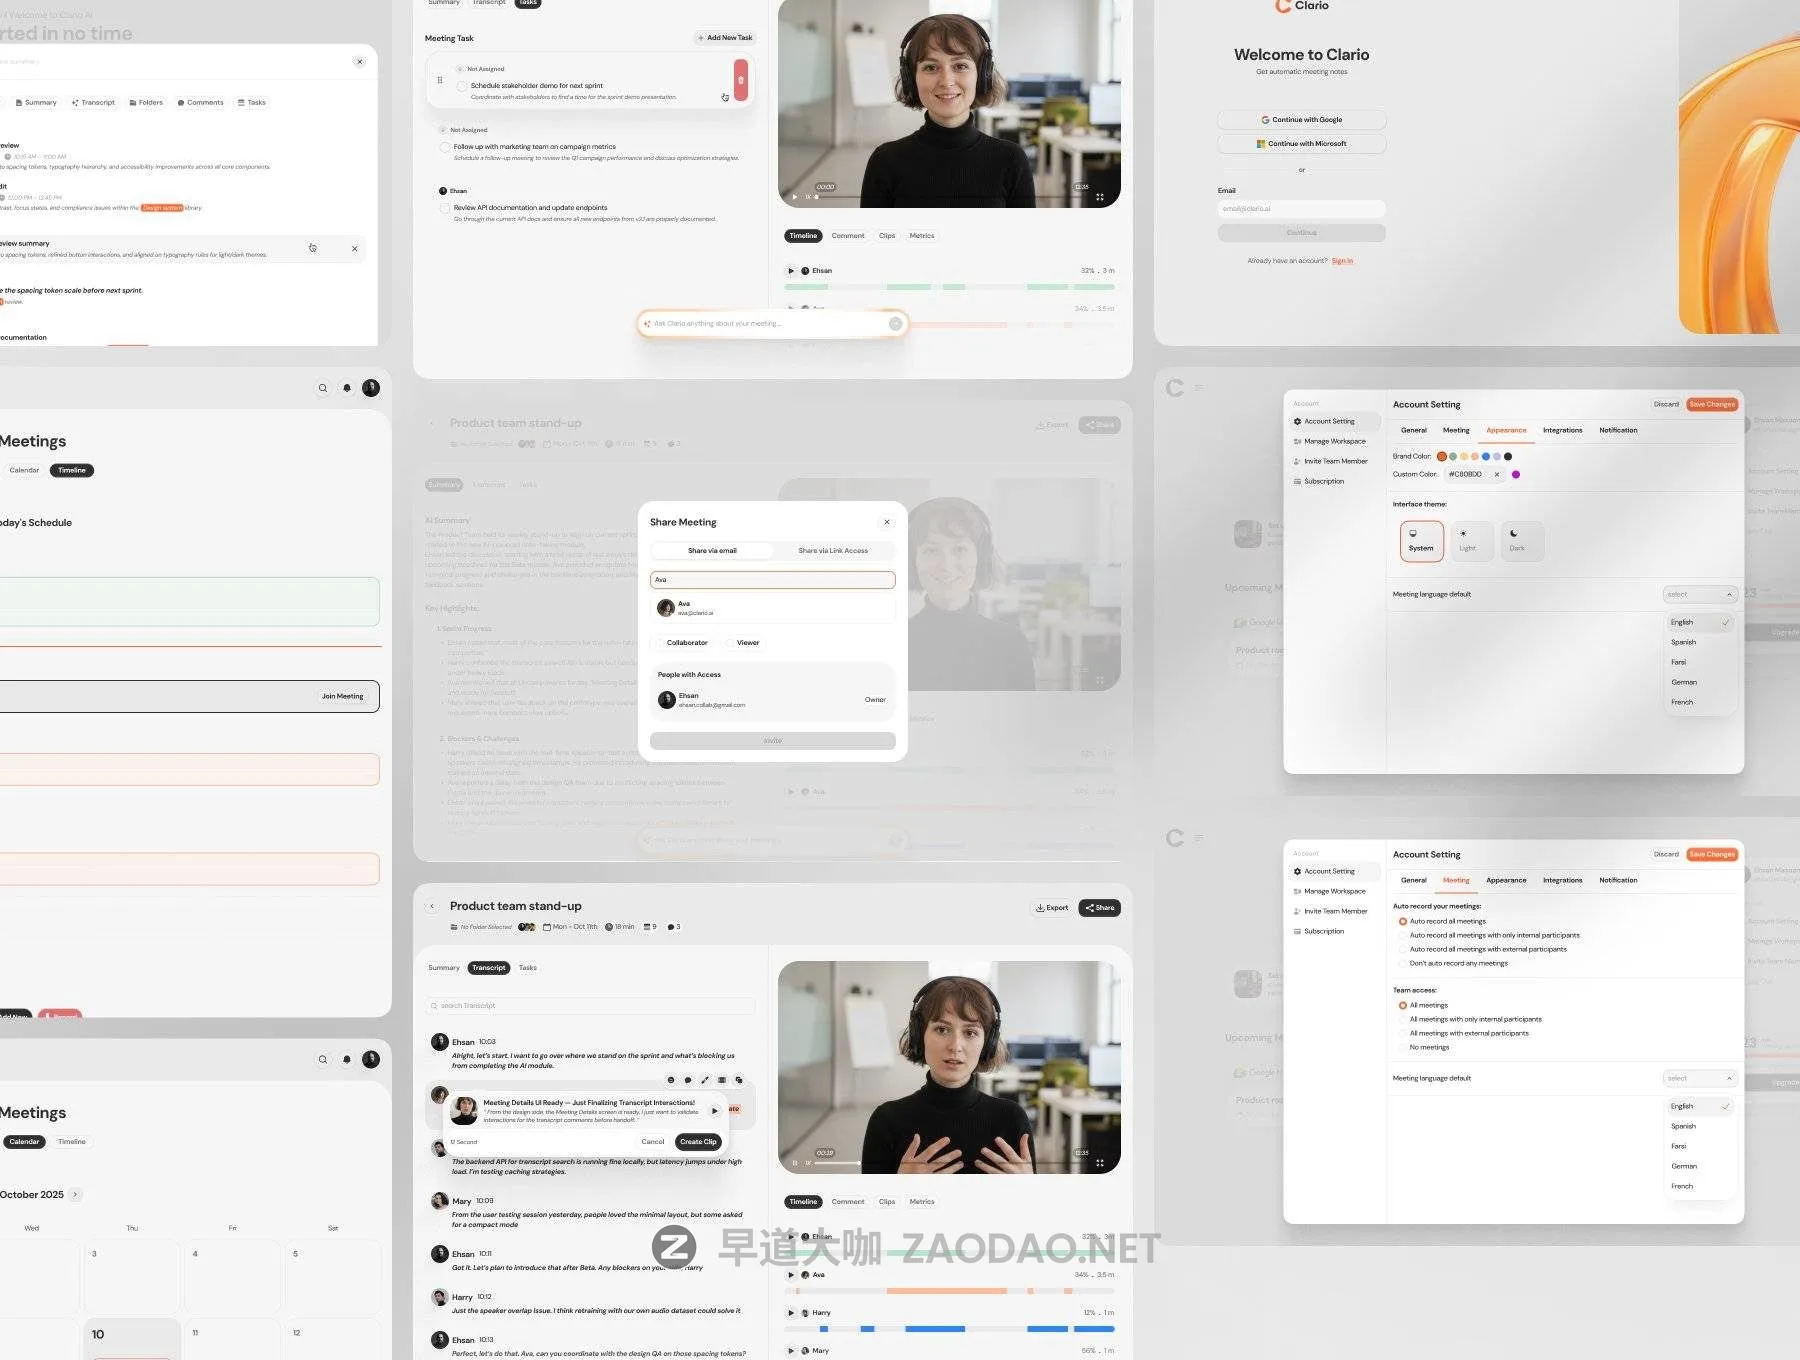This screenshot has width=1800, height=1360.
Task: Click the copy icon in transcript selection toolbar
Action: coord(739,1080)
